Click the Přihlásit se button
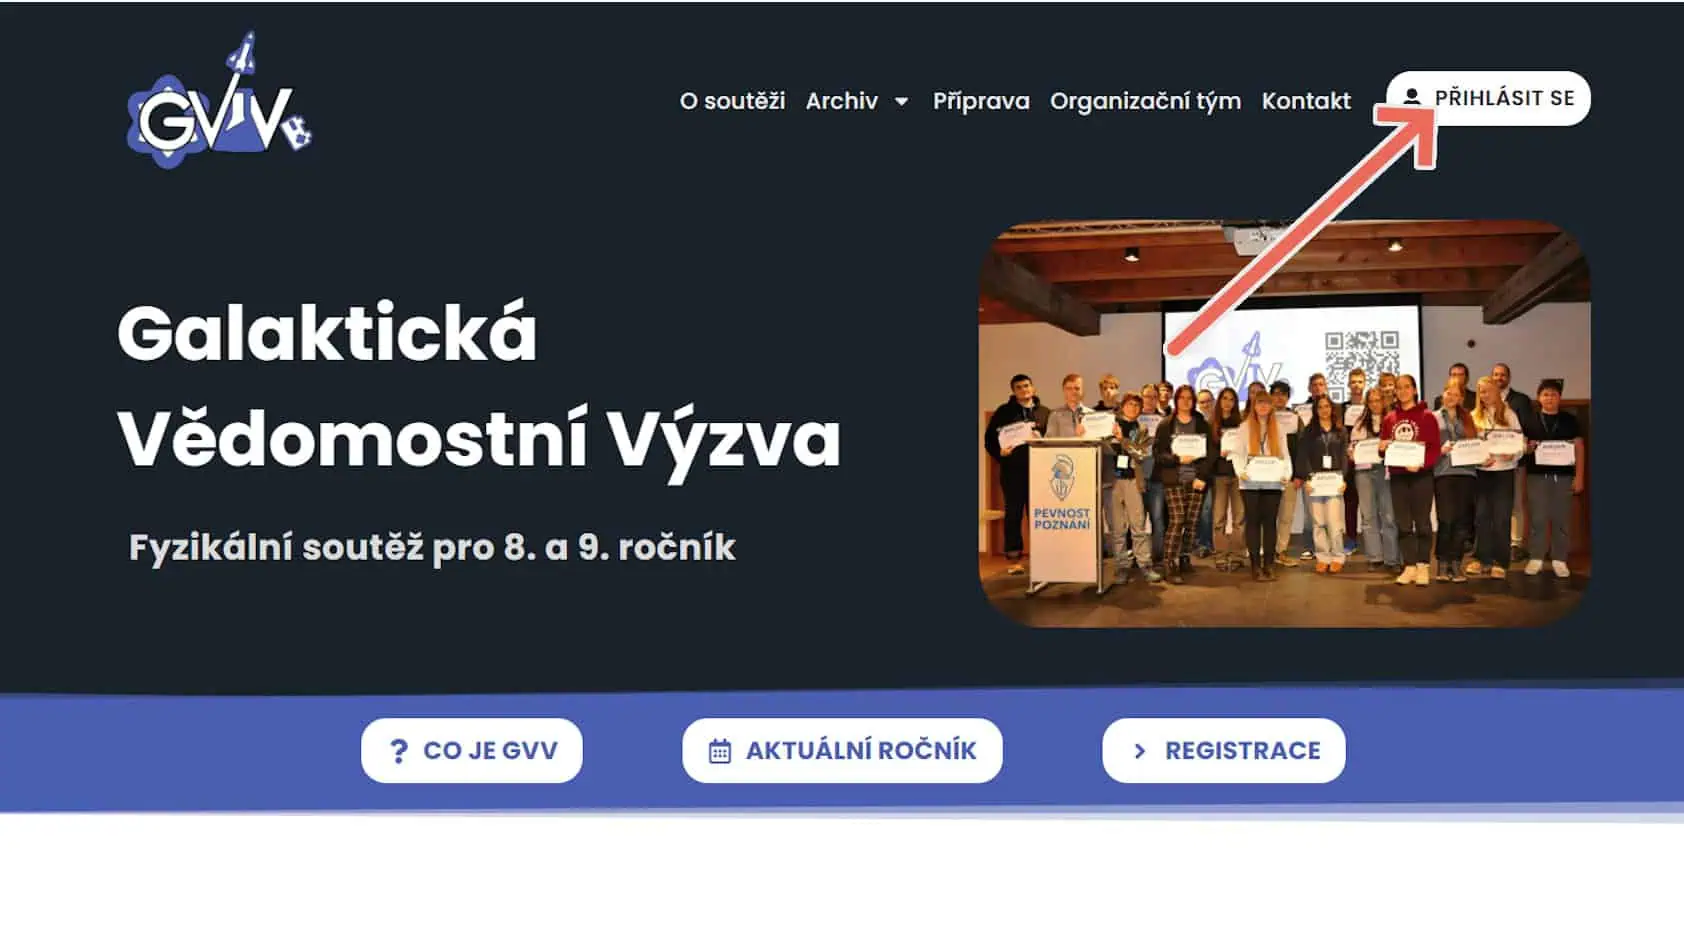Screen dimensions: 1684x947 coord(1488,98)
